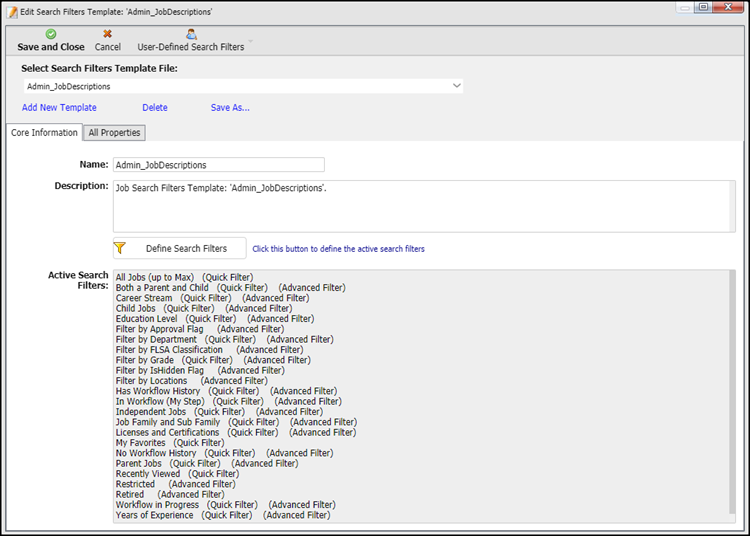Screen dimensions: 750x536
Task: Choose the Save As... link
Action: 230,108
